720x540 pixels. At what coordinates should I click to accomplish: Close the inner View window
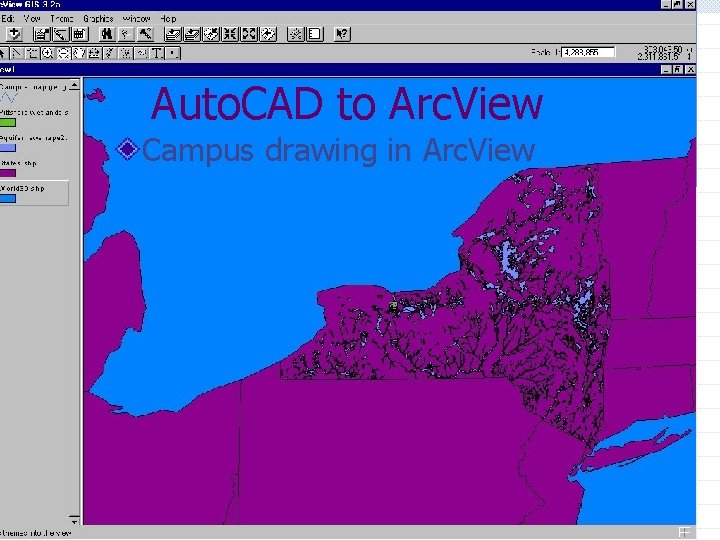coord(690,69)
